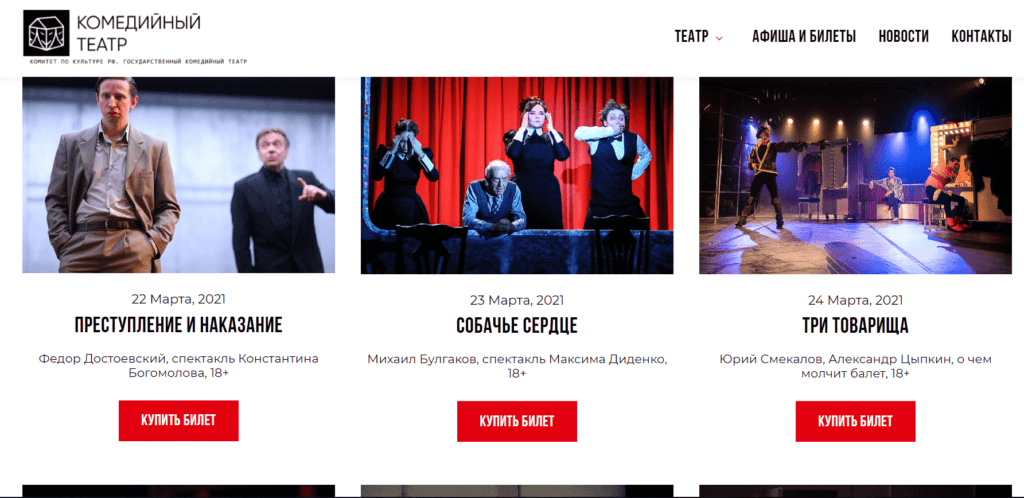Open the Собачье сердце red curtain photo
The image size is (1024, 498).
point(517,175)
